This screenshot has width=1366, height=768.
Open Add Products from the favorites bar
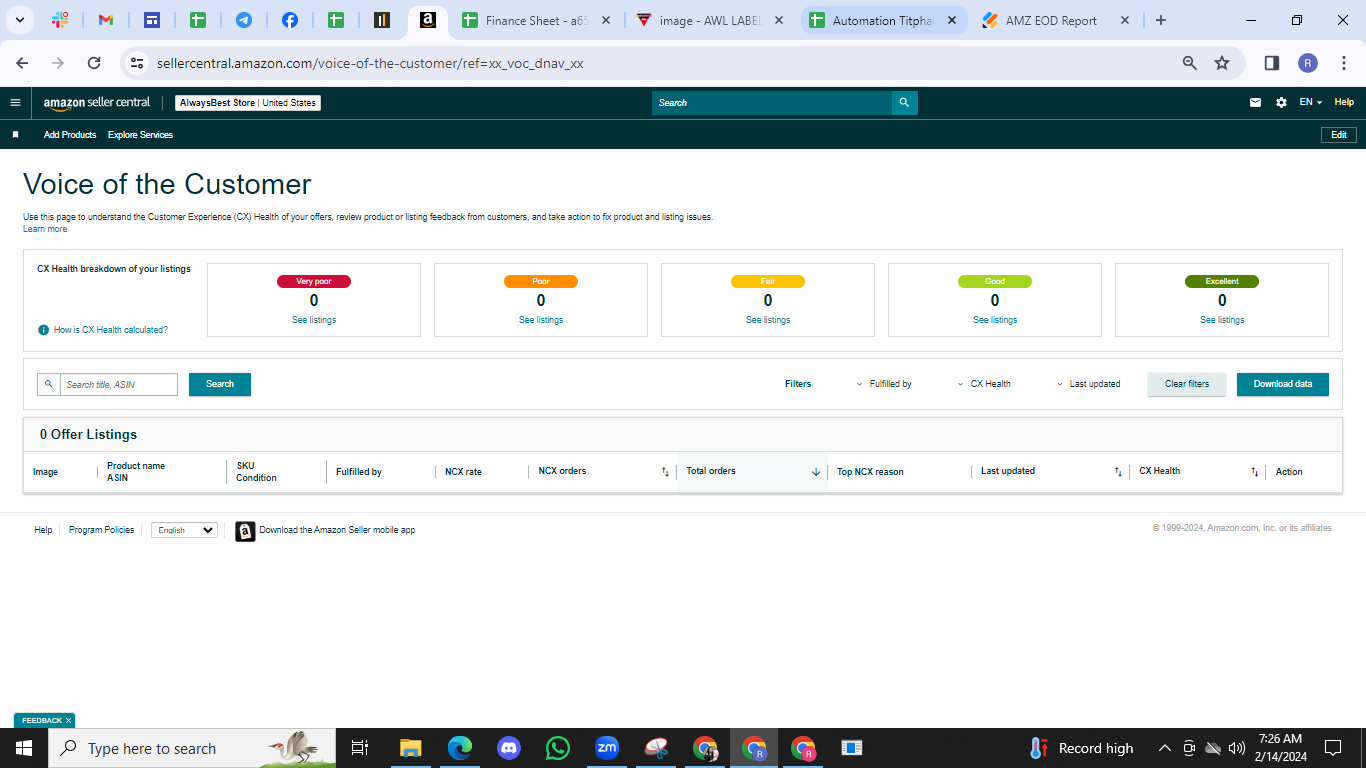(x=70, y=135)
